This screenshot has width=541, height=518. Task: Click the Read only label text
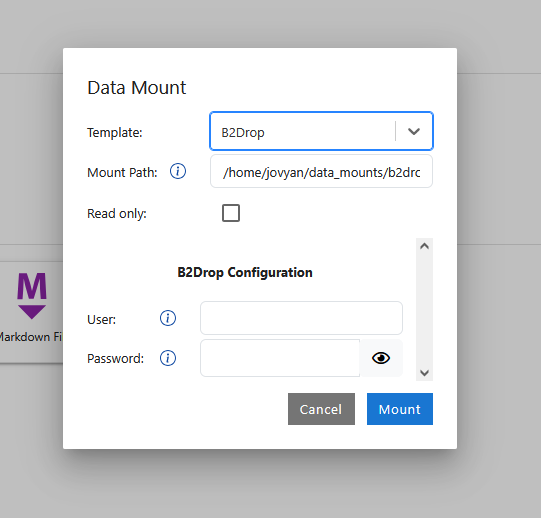[x=117, y=214]
